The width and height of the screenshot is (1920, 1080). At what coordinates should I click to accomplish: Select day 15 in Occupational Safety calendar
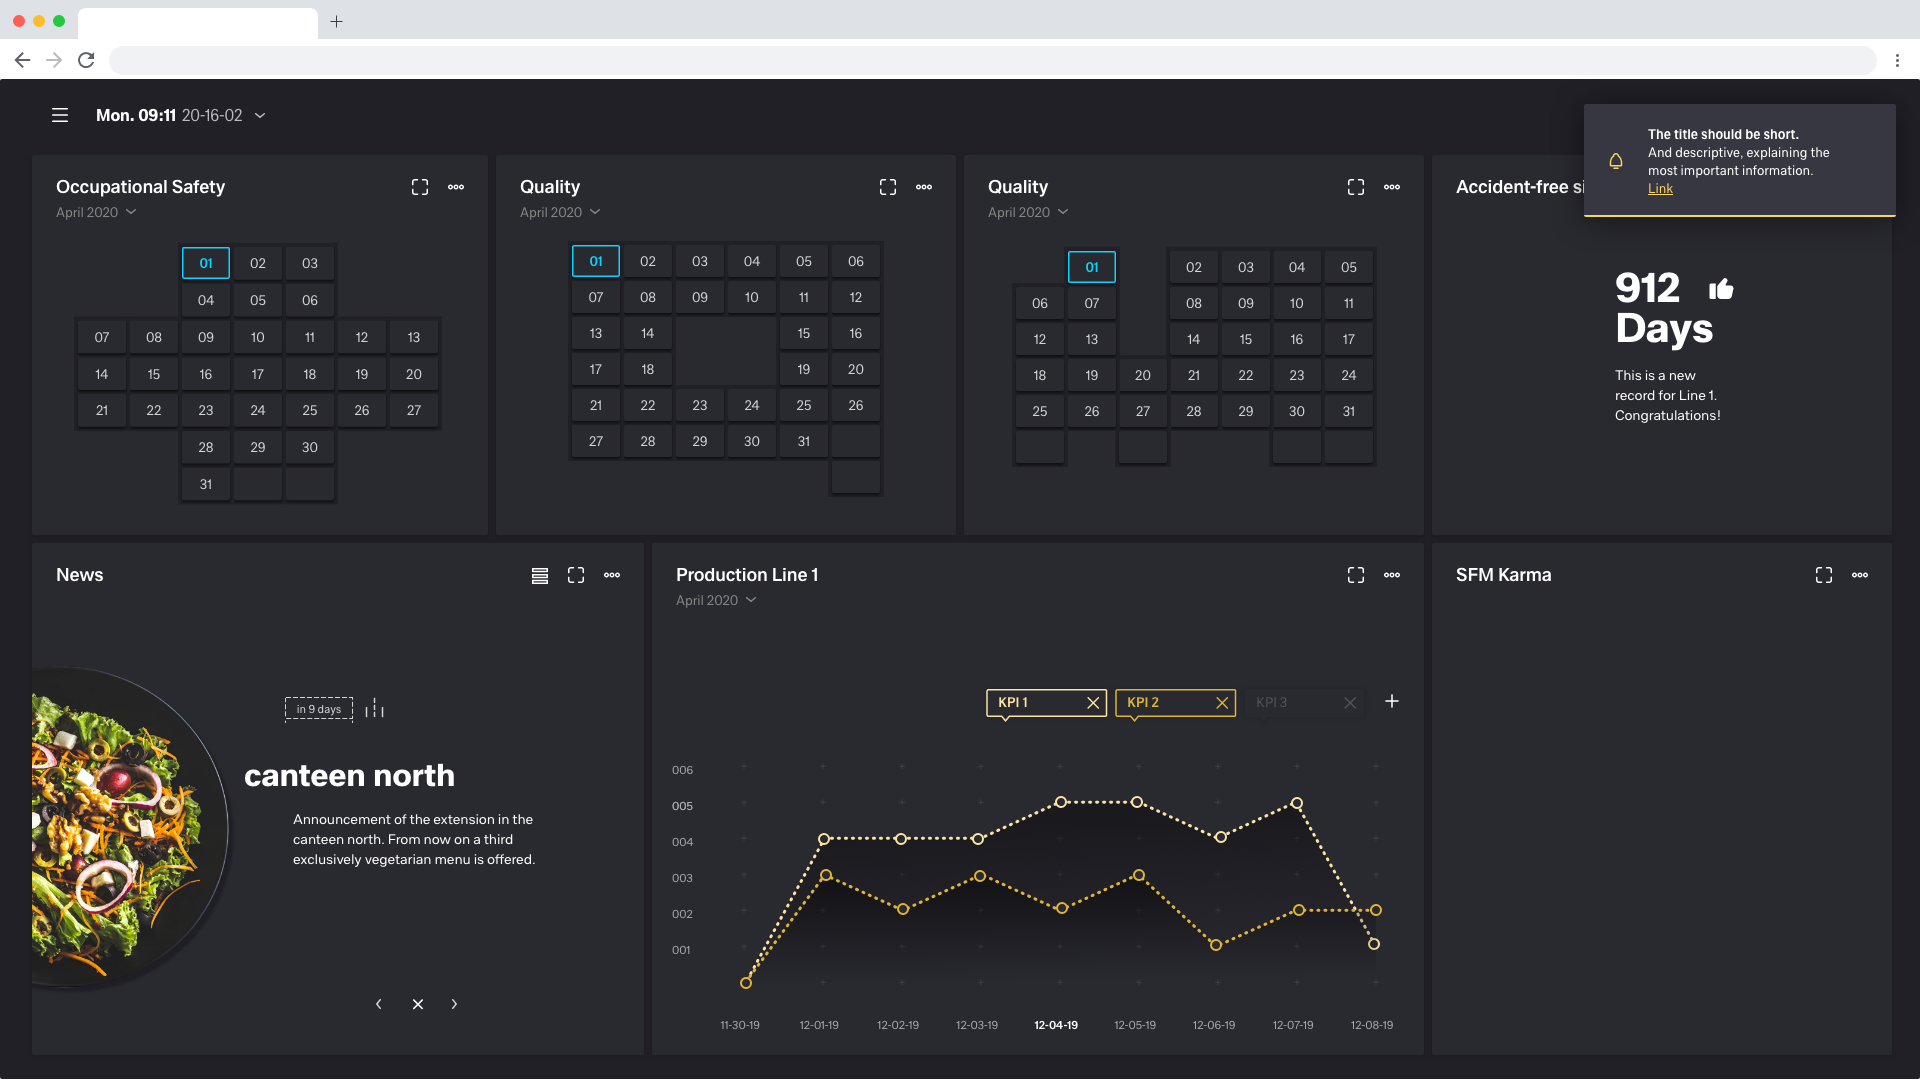(x=154, y=374)
